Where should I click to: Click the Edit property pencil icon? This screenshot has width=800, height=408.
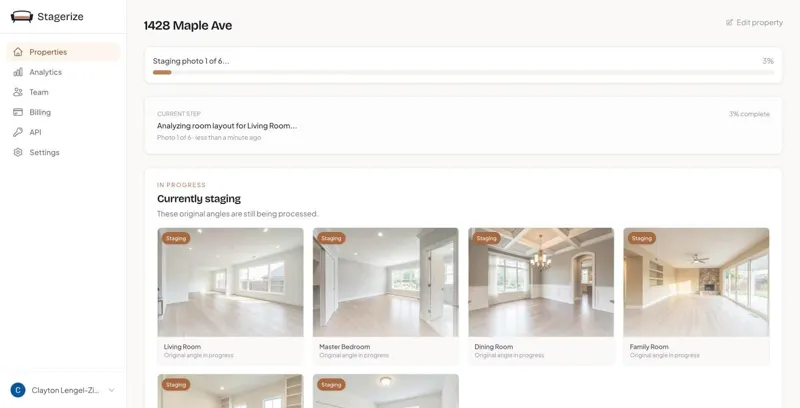click(730, 22)
